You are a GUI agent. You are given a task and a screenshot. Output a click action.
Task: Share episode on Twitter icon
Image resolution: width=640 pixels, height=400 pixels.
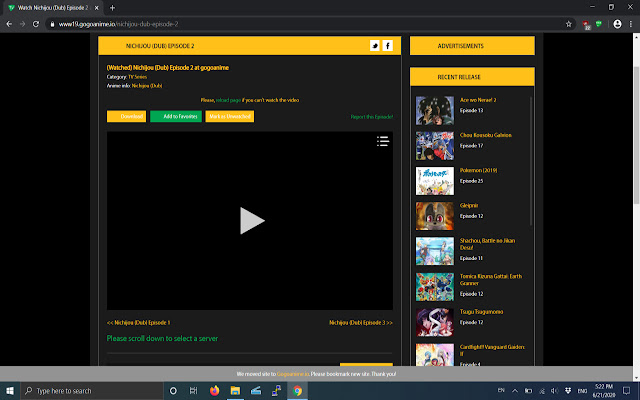[x=375, y=46]
